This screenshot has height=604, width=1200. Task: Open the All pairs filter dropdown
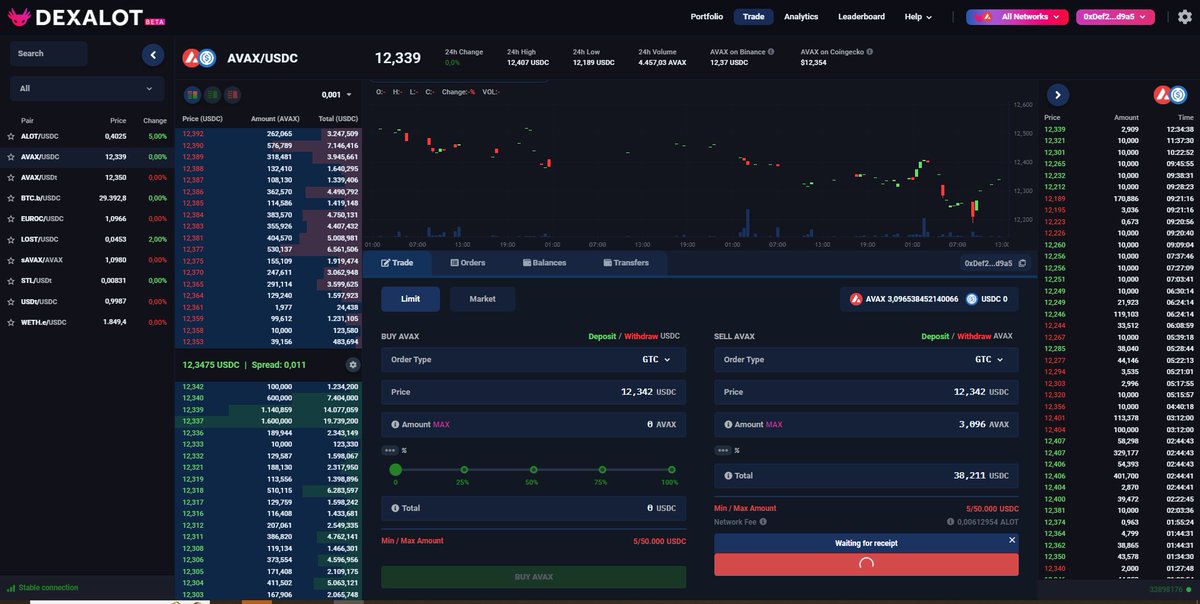tap(87, 88)
